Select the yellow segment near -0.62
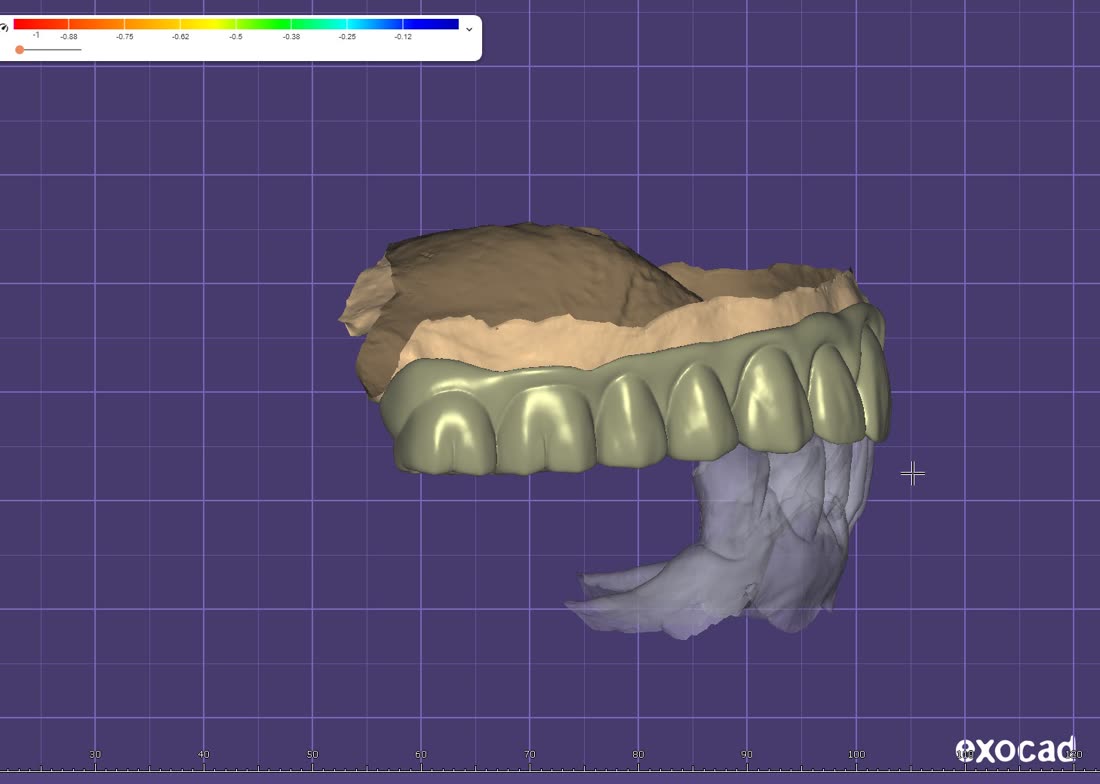The height and width of the screenshot is (784, 1100). (208, 25)
